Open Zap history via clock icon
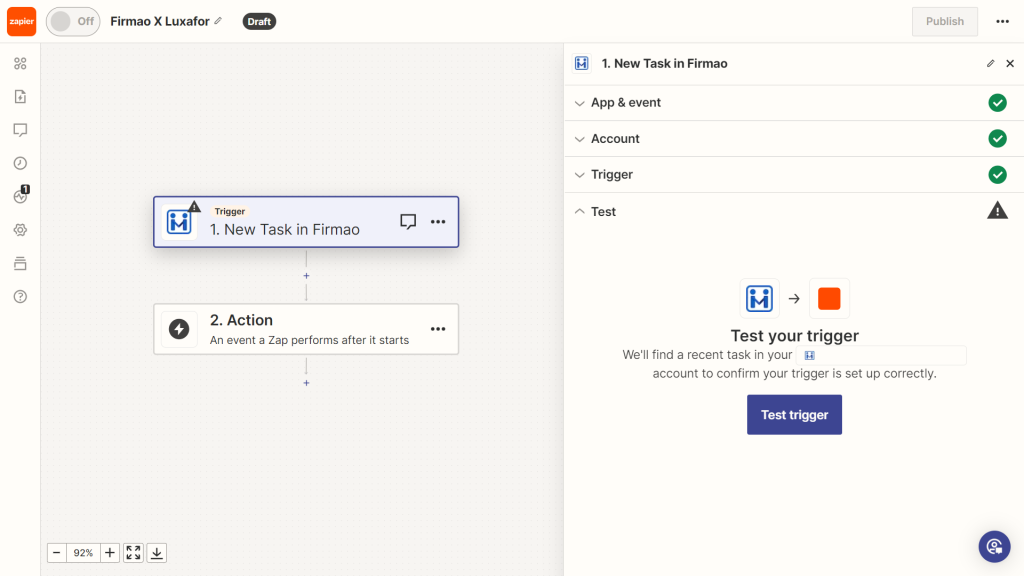1024x576 pixels. point(20,163)
